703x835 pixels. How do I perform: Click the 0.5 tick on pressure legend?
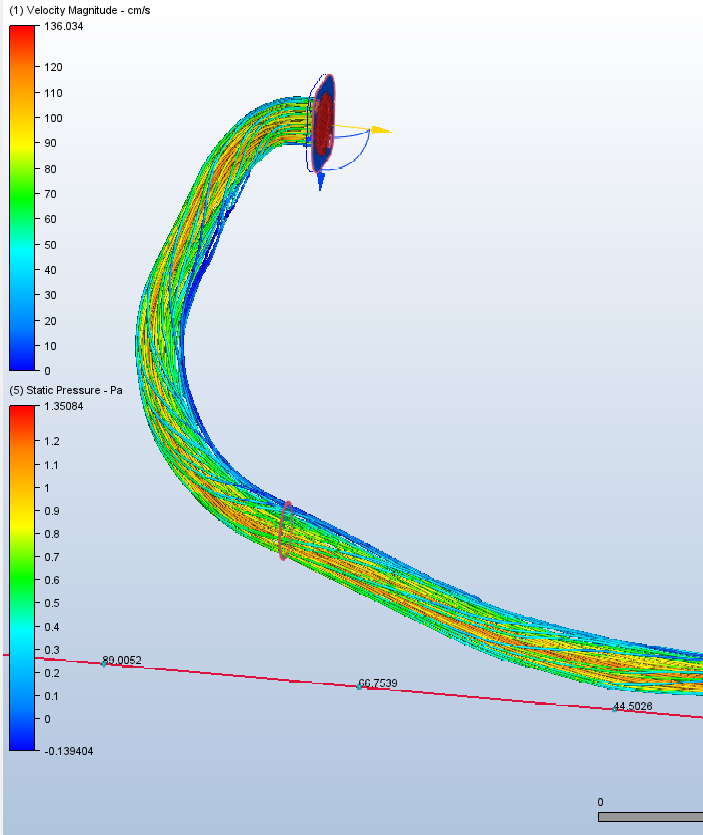coord(52,603)
